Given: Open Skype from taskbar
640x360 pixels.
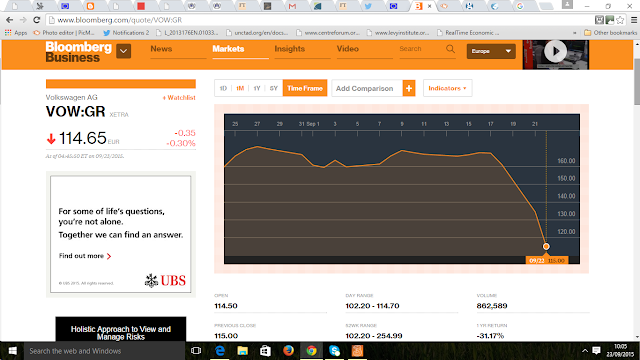Looking at the screenshot, I should click(x=334, y=351).
